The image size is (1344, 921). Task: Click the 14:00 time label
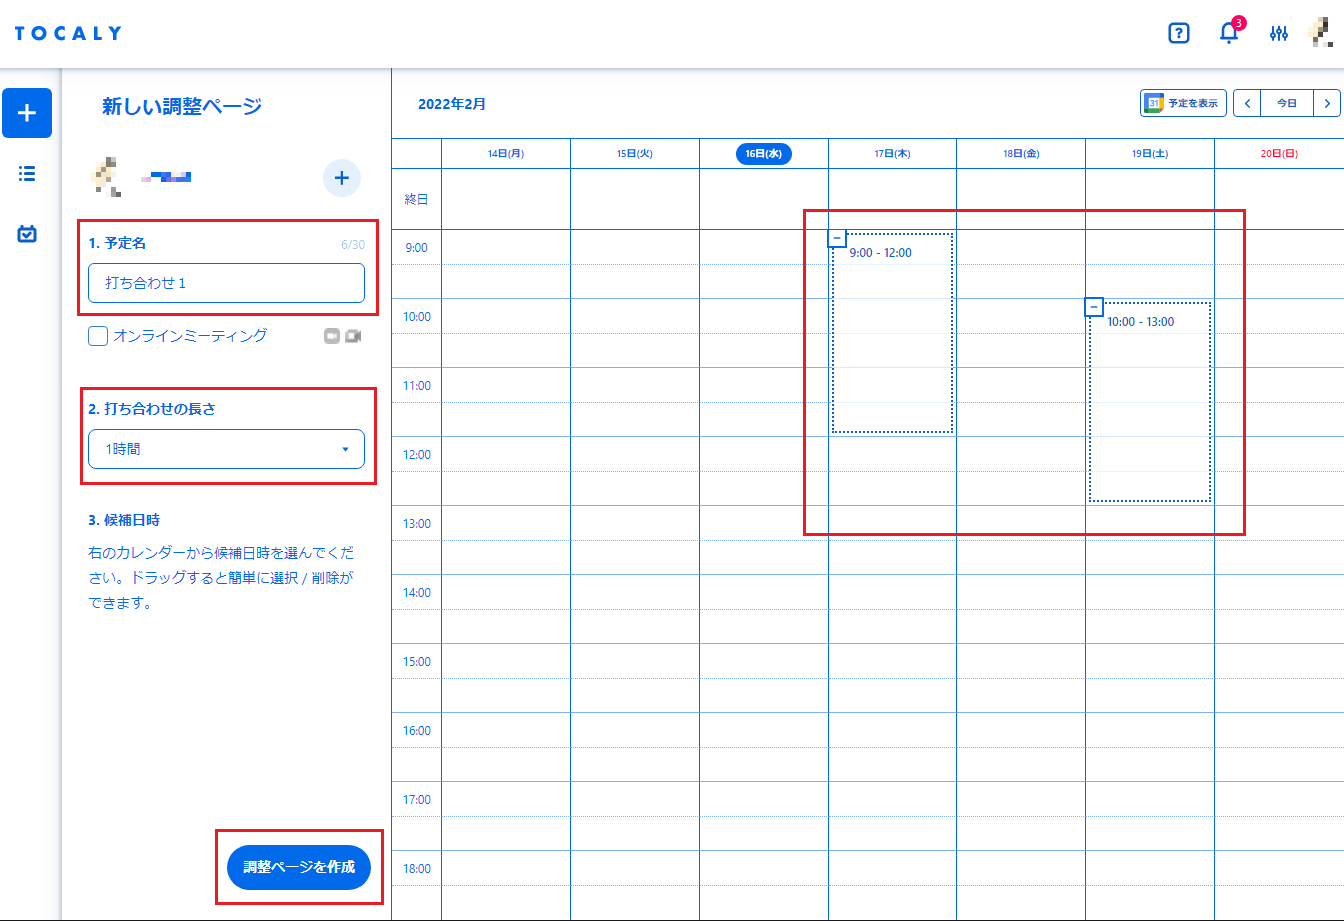416,593
